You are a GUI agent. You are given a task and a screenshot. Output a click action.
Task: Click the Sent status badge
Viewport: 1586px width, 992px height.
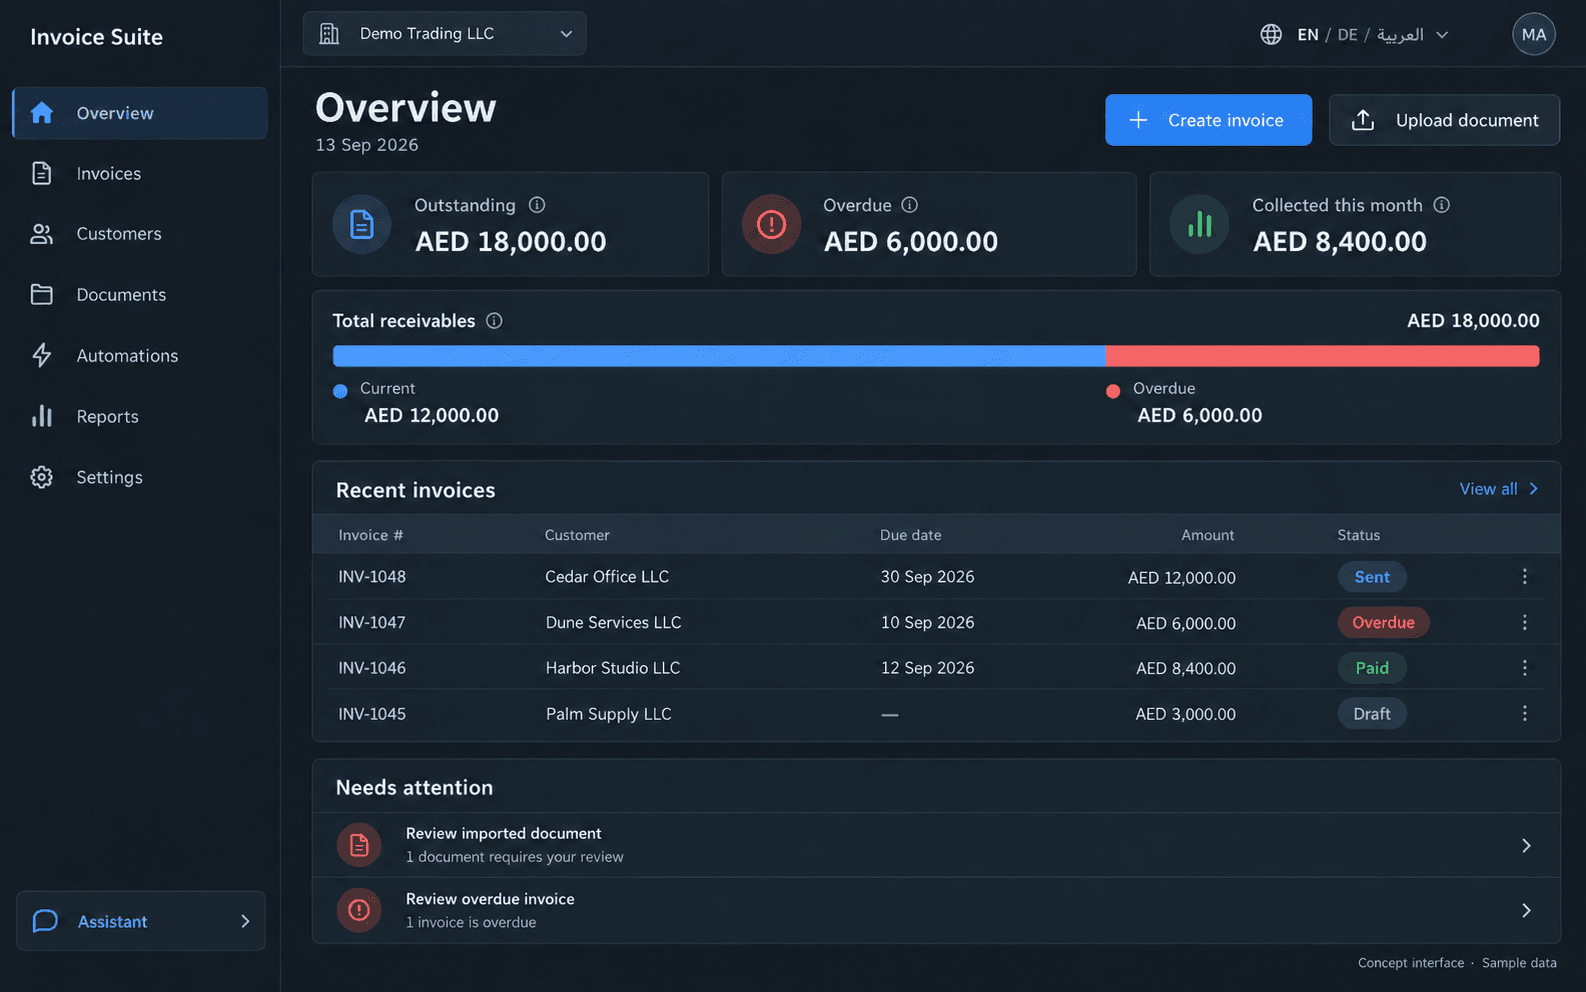(1372, 577)
